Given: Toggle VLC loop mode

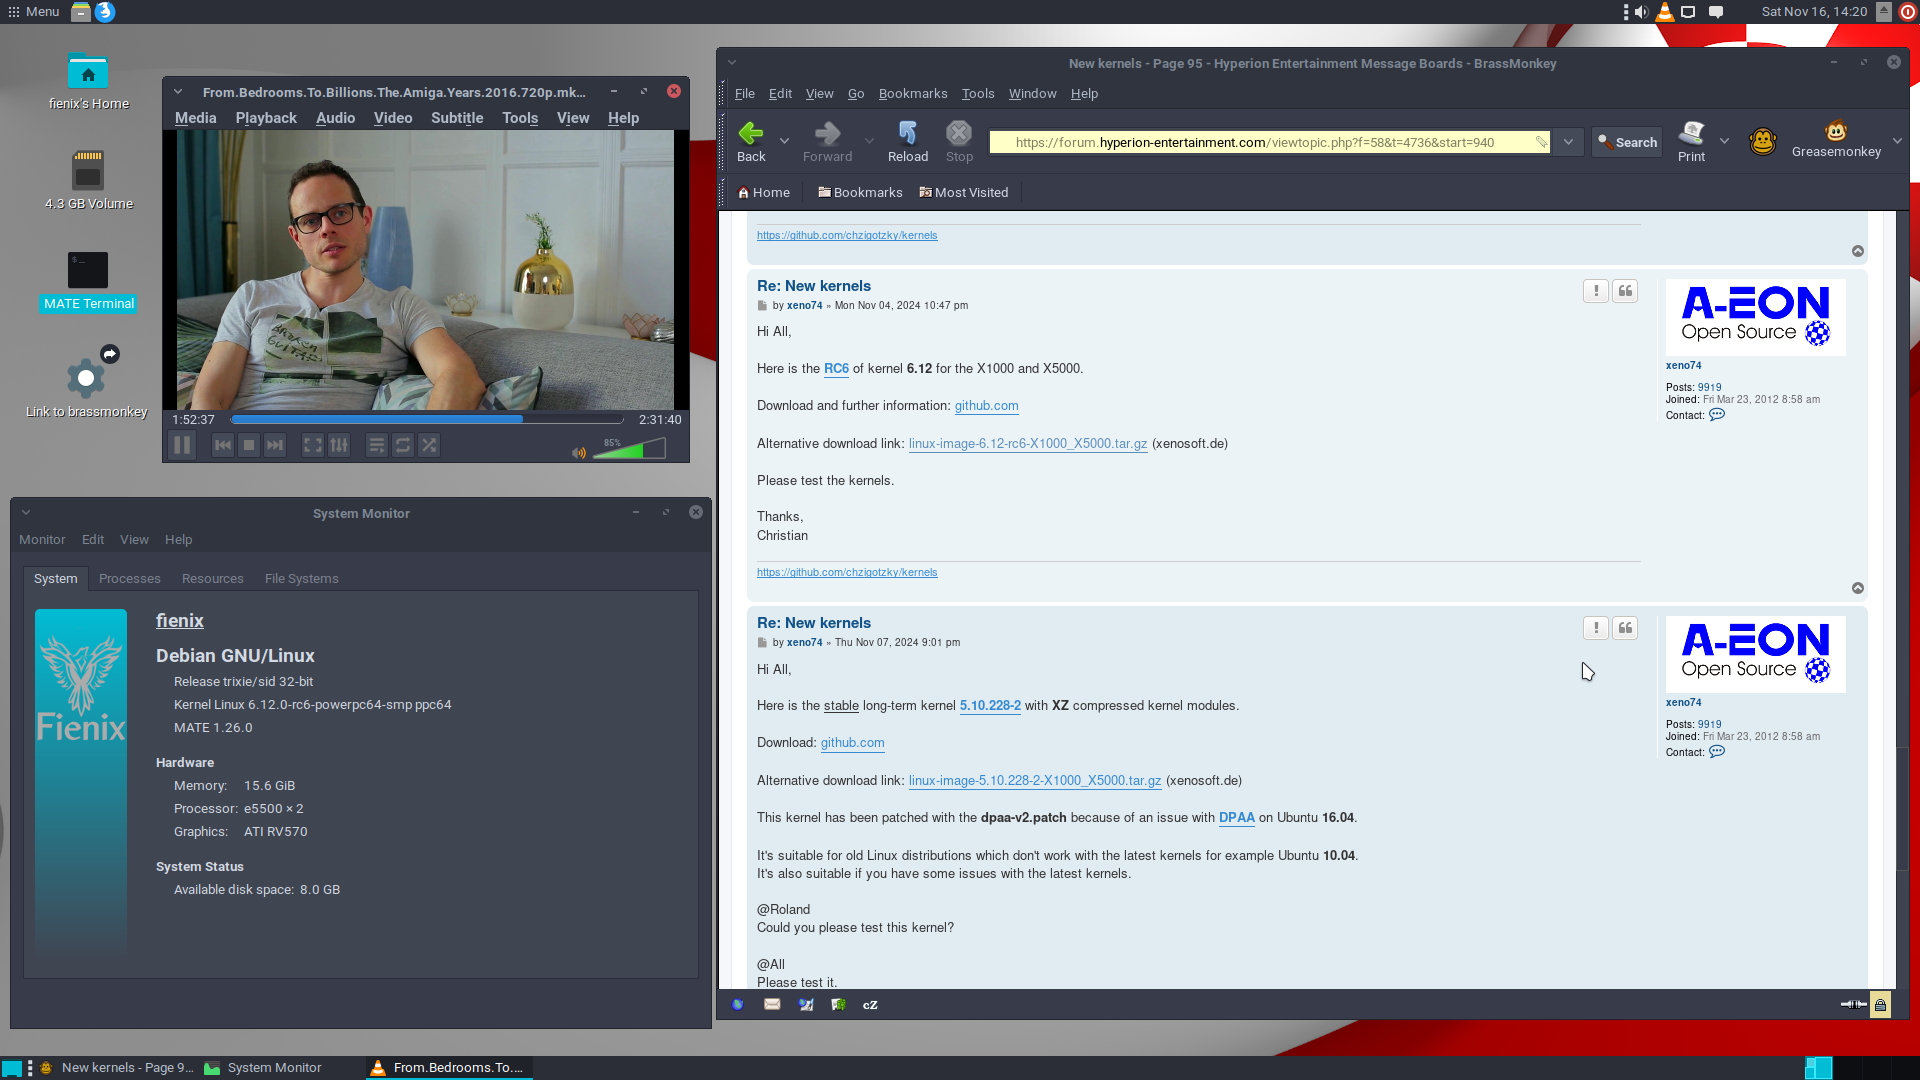Looking at the screenshot, I should (403, 446).
